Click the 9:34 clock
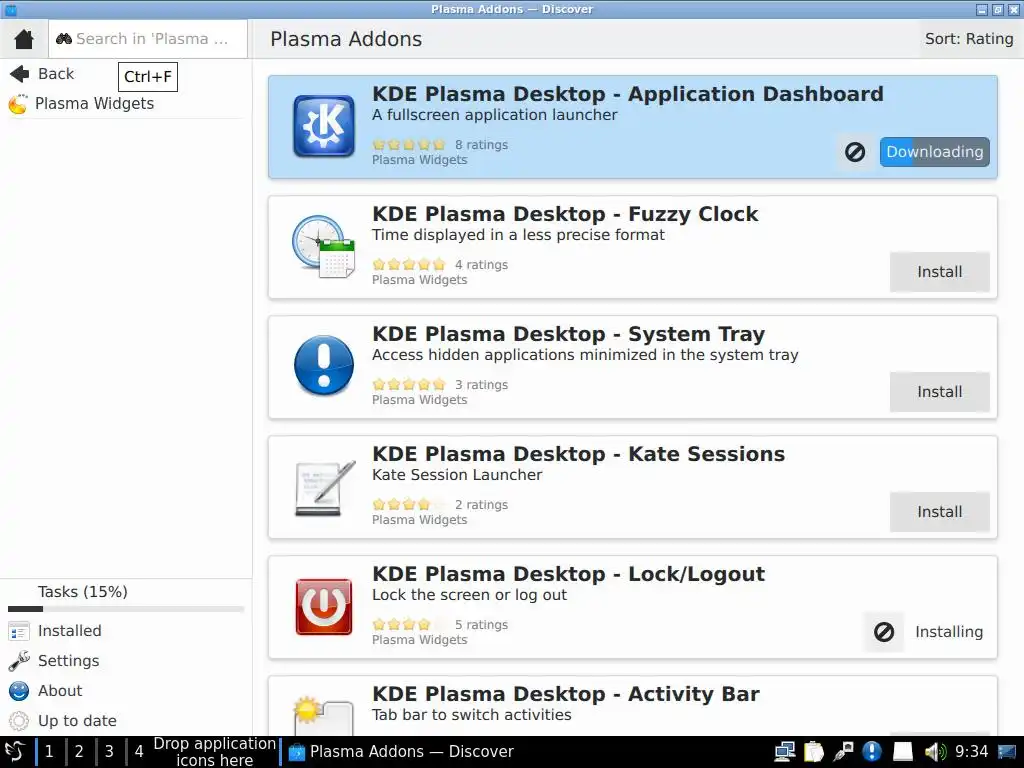 pyautogui.click(x=971, y=752)
